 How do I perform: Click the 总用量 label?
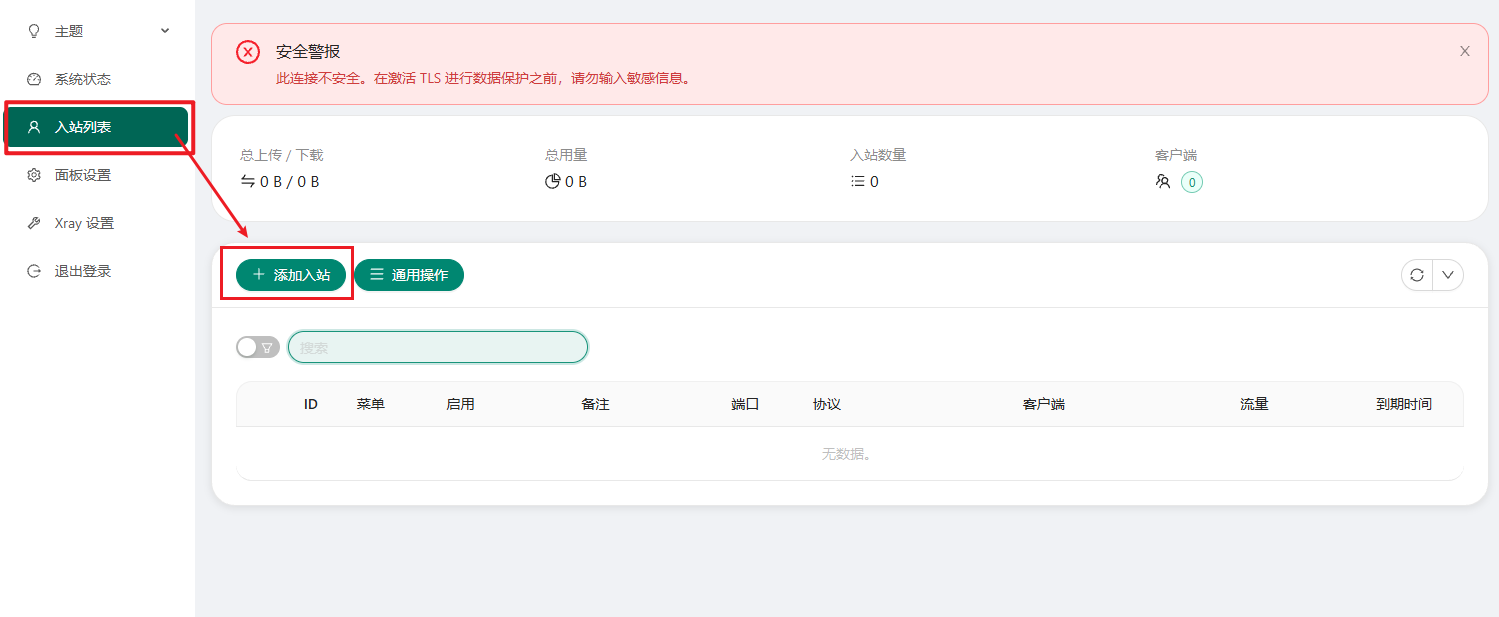coord(566,155)
